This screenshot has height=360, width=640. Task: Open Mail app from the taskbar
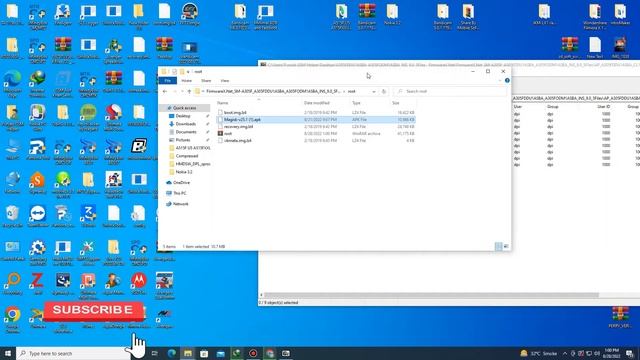[220, 353]
